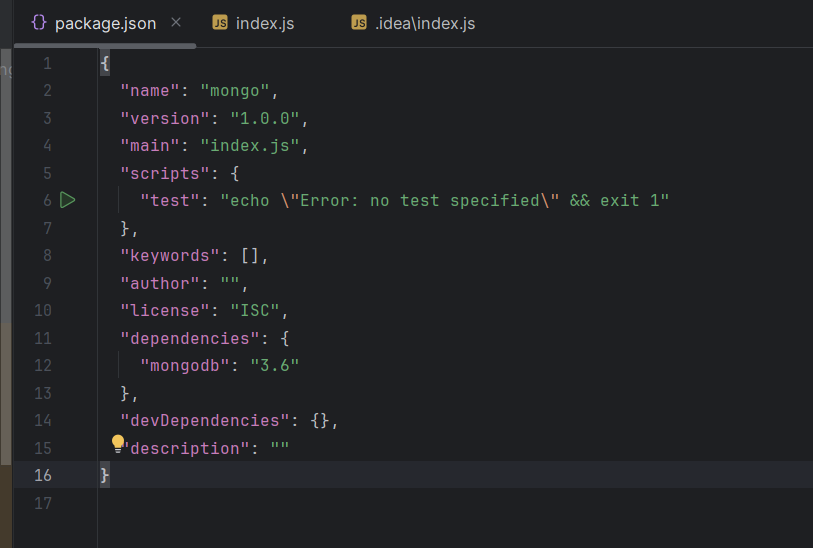Click the "mongo" value text

235,91
